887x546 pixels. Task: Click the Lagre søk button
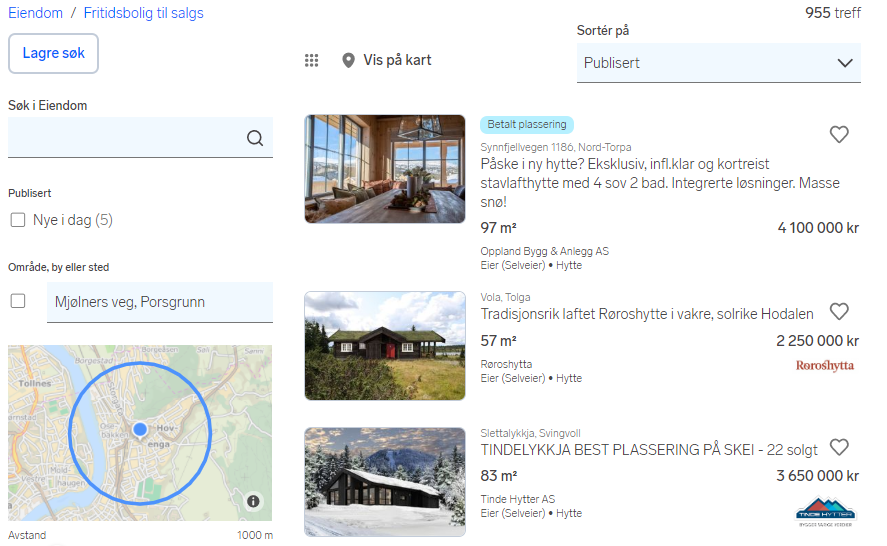[53, 53]
